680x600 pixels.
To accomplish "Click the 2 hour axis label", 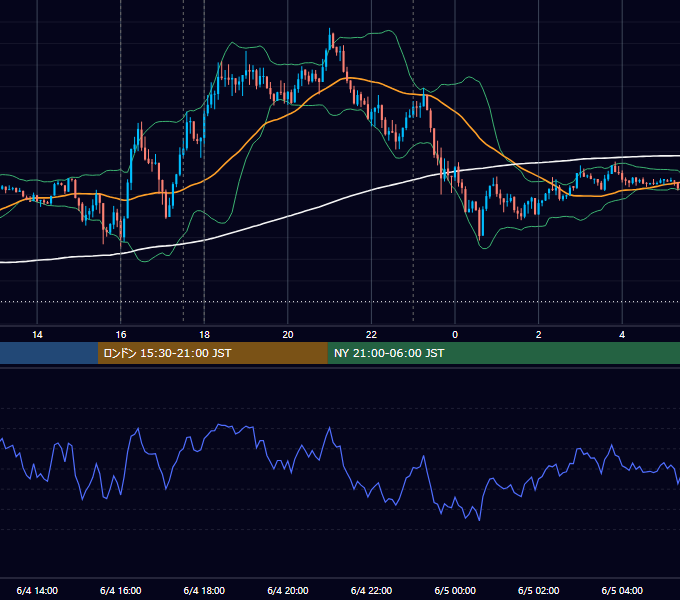I will click(539, 335).
